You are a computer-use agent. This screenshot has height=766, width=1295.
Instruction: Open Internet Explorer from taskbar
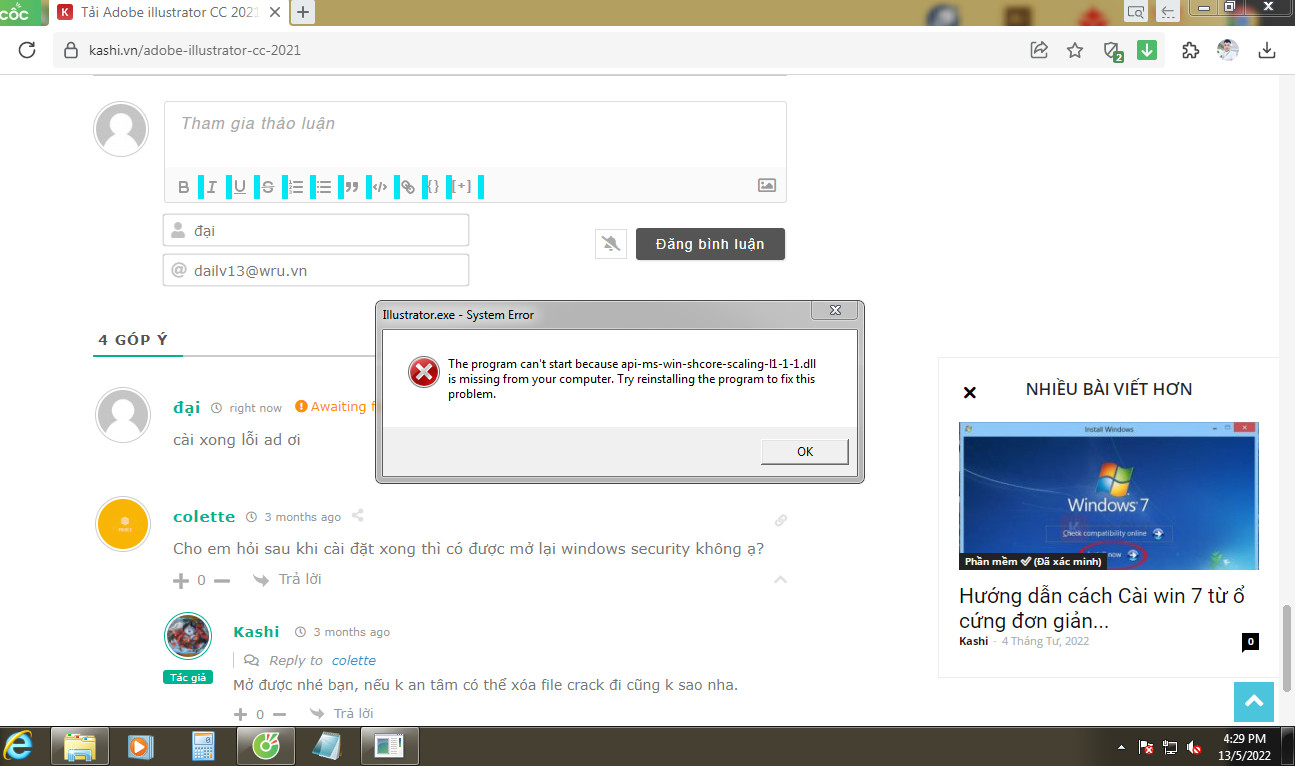19,746
